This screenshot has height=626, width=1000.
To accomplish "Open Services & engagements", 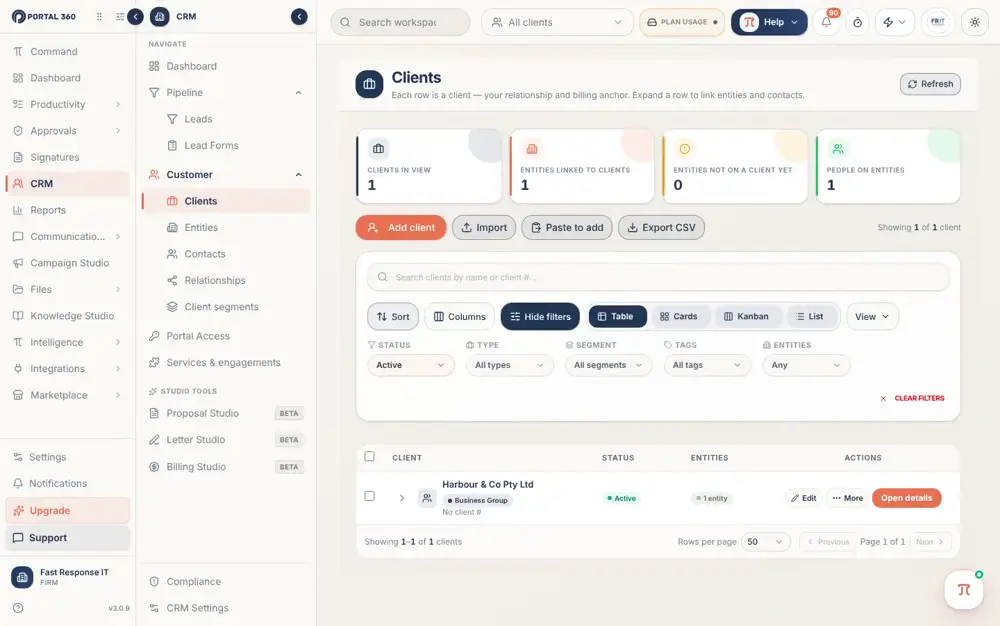I will [x=226, y=363].
